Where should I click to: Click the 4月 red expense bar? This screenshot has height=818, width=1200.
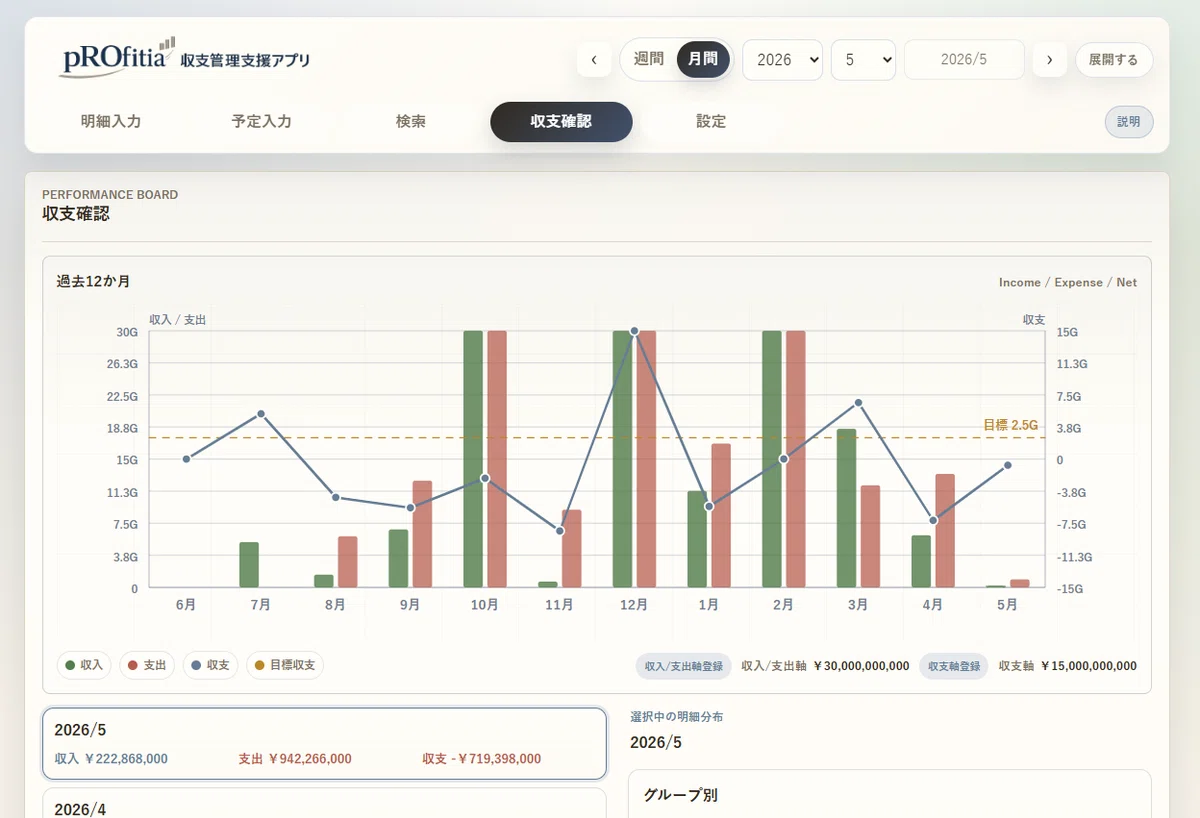(x=945, y=530)
